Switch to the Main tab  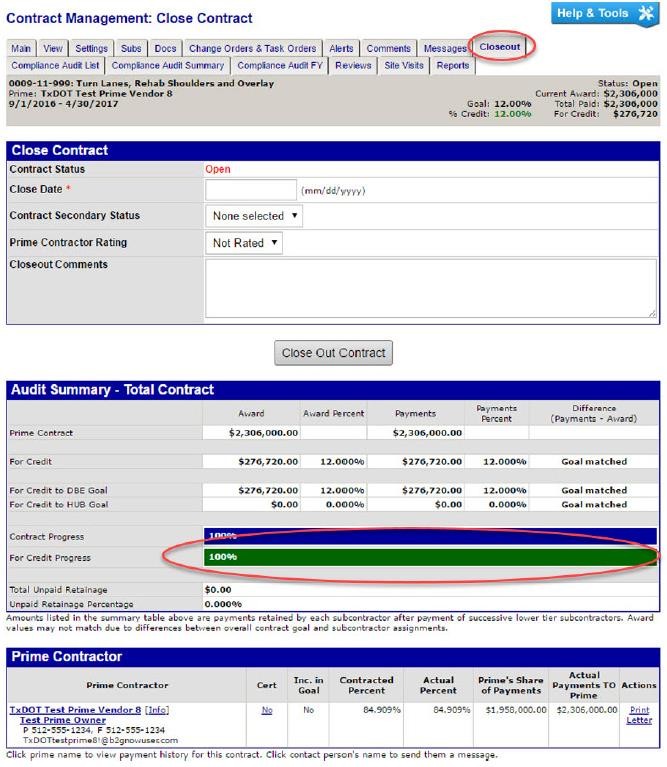[x=20, y=48]
